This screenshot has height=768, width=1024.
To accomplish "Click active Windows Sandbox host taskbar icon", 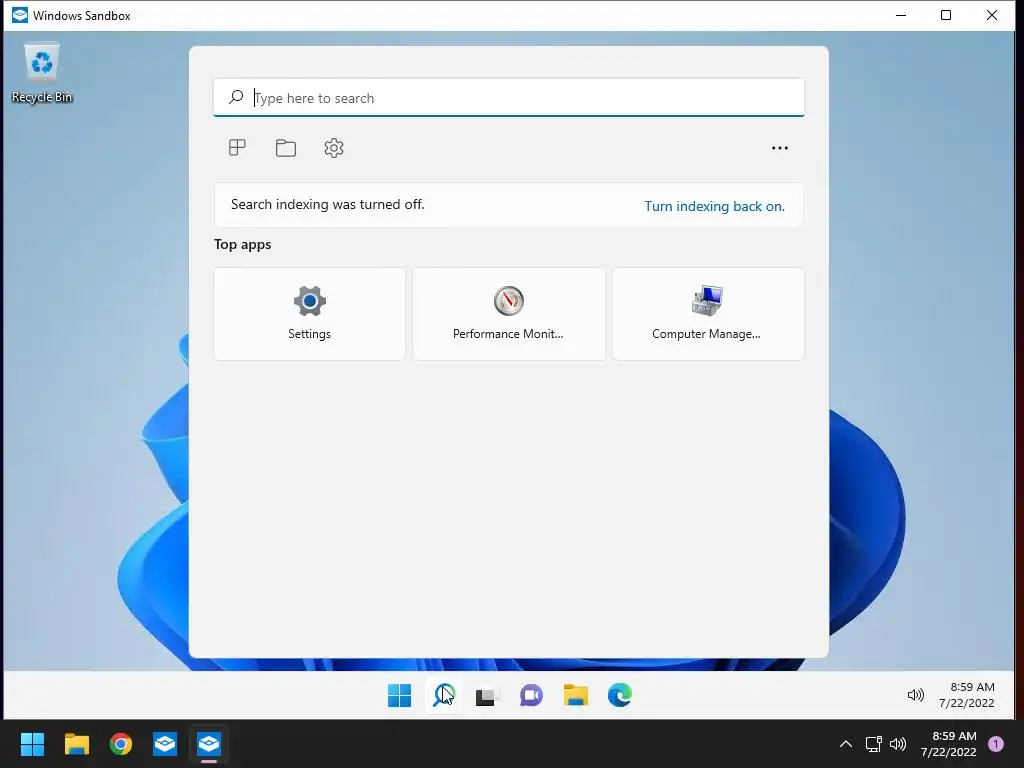I will point(209,744).
